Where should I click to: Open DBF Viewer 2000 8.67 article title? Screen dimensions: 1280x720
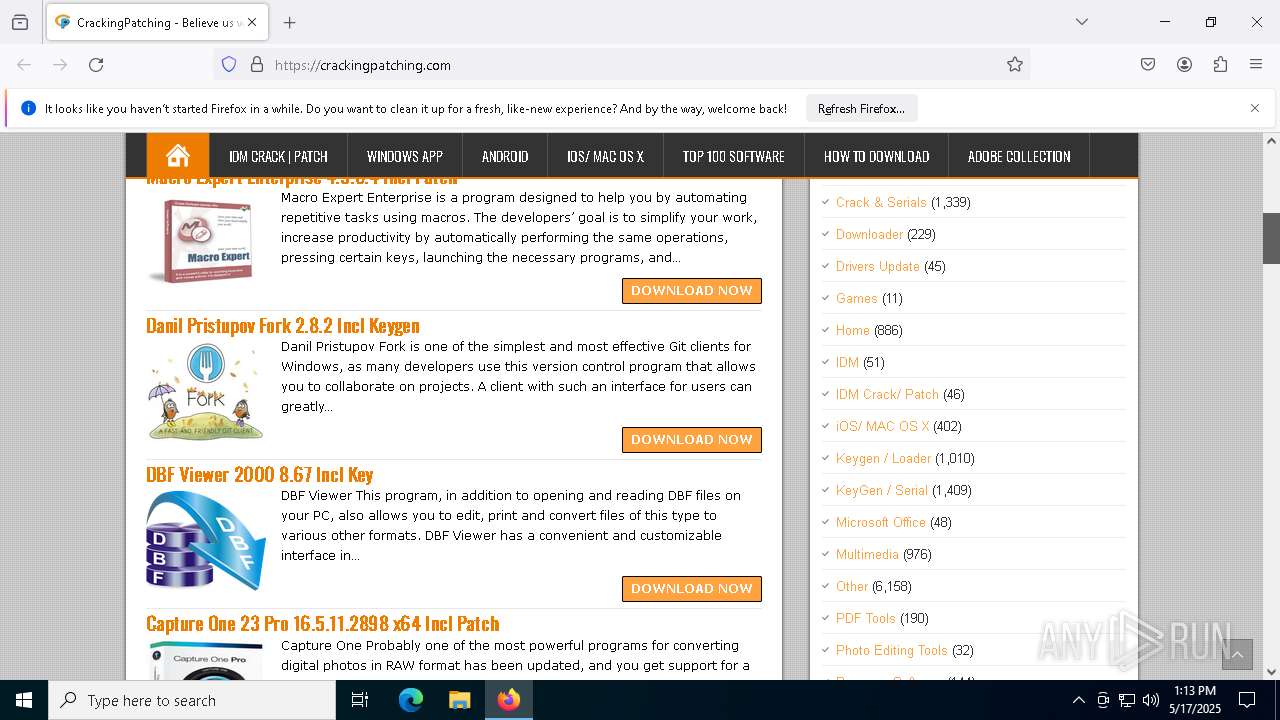click(x=260, y=474)
